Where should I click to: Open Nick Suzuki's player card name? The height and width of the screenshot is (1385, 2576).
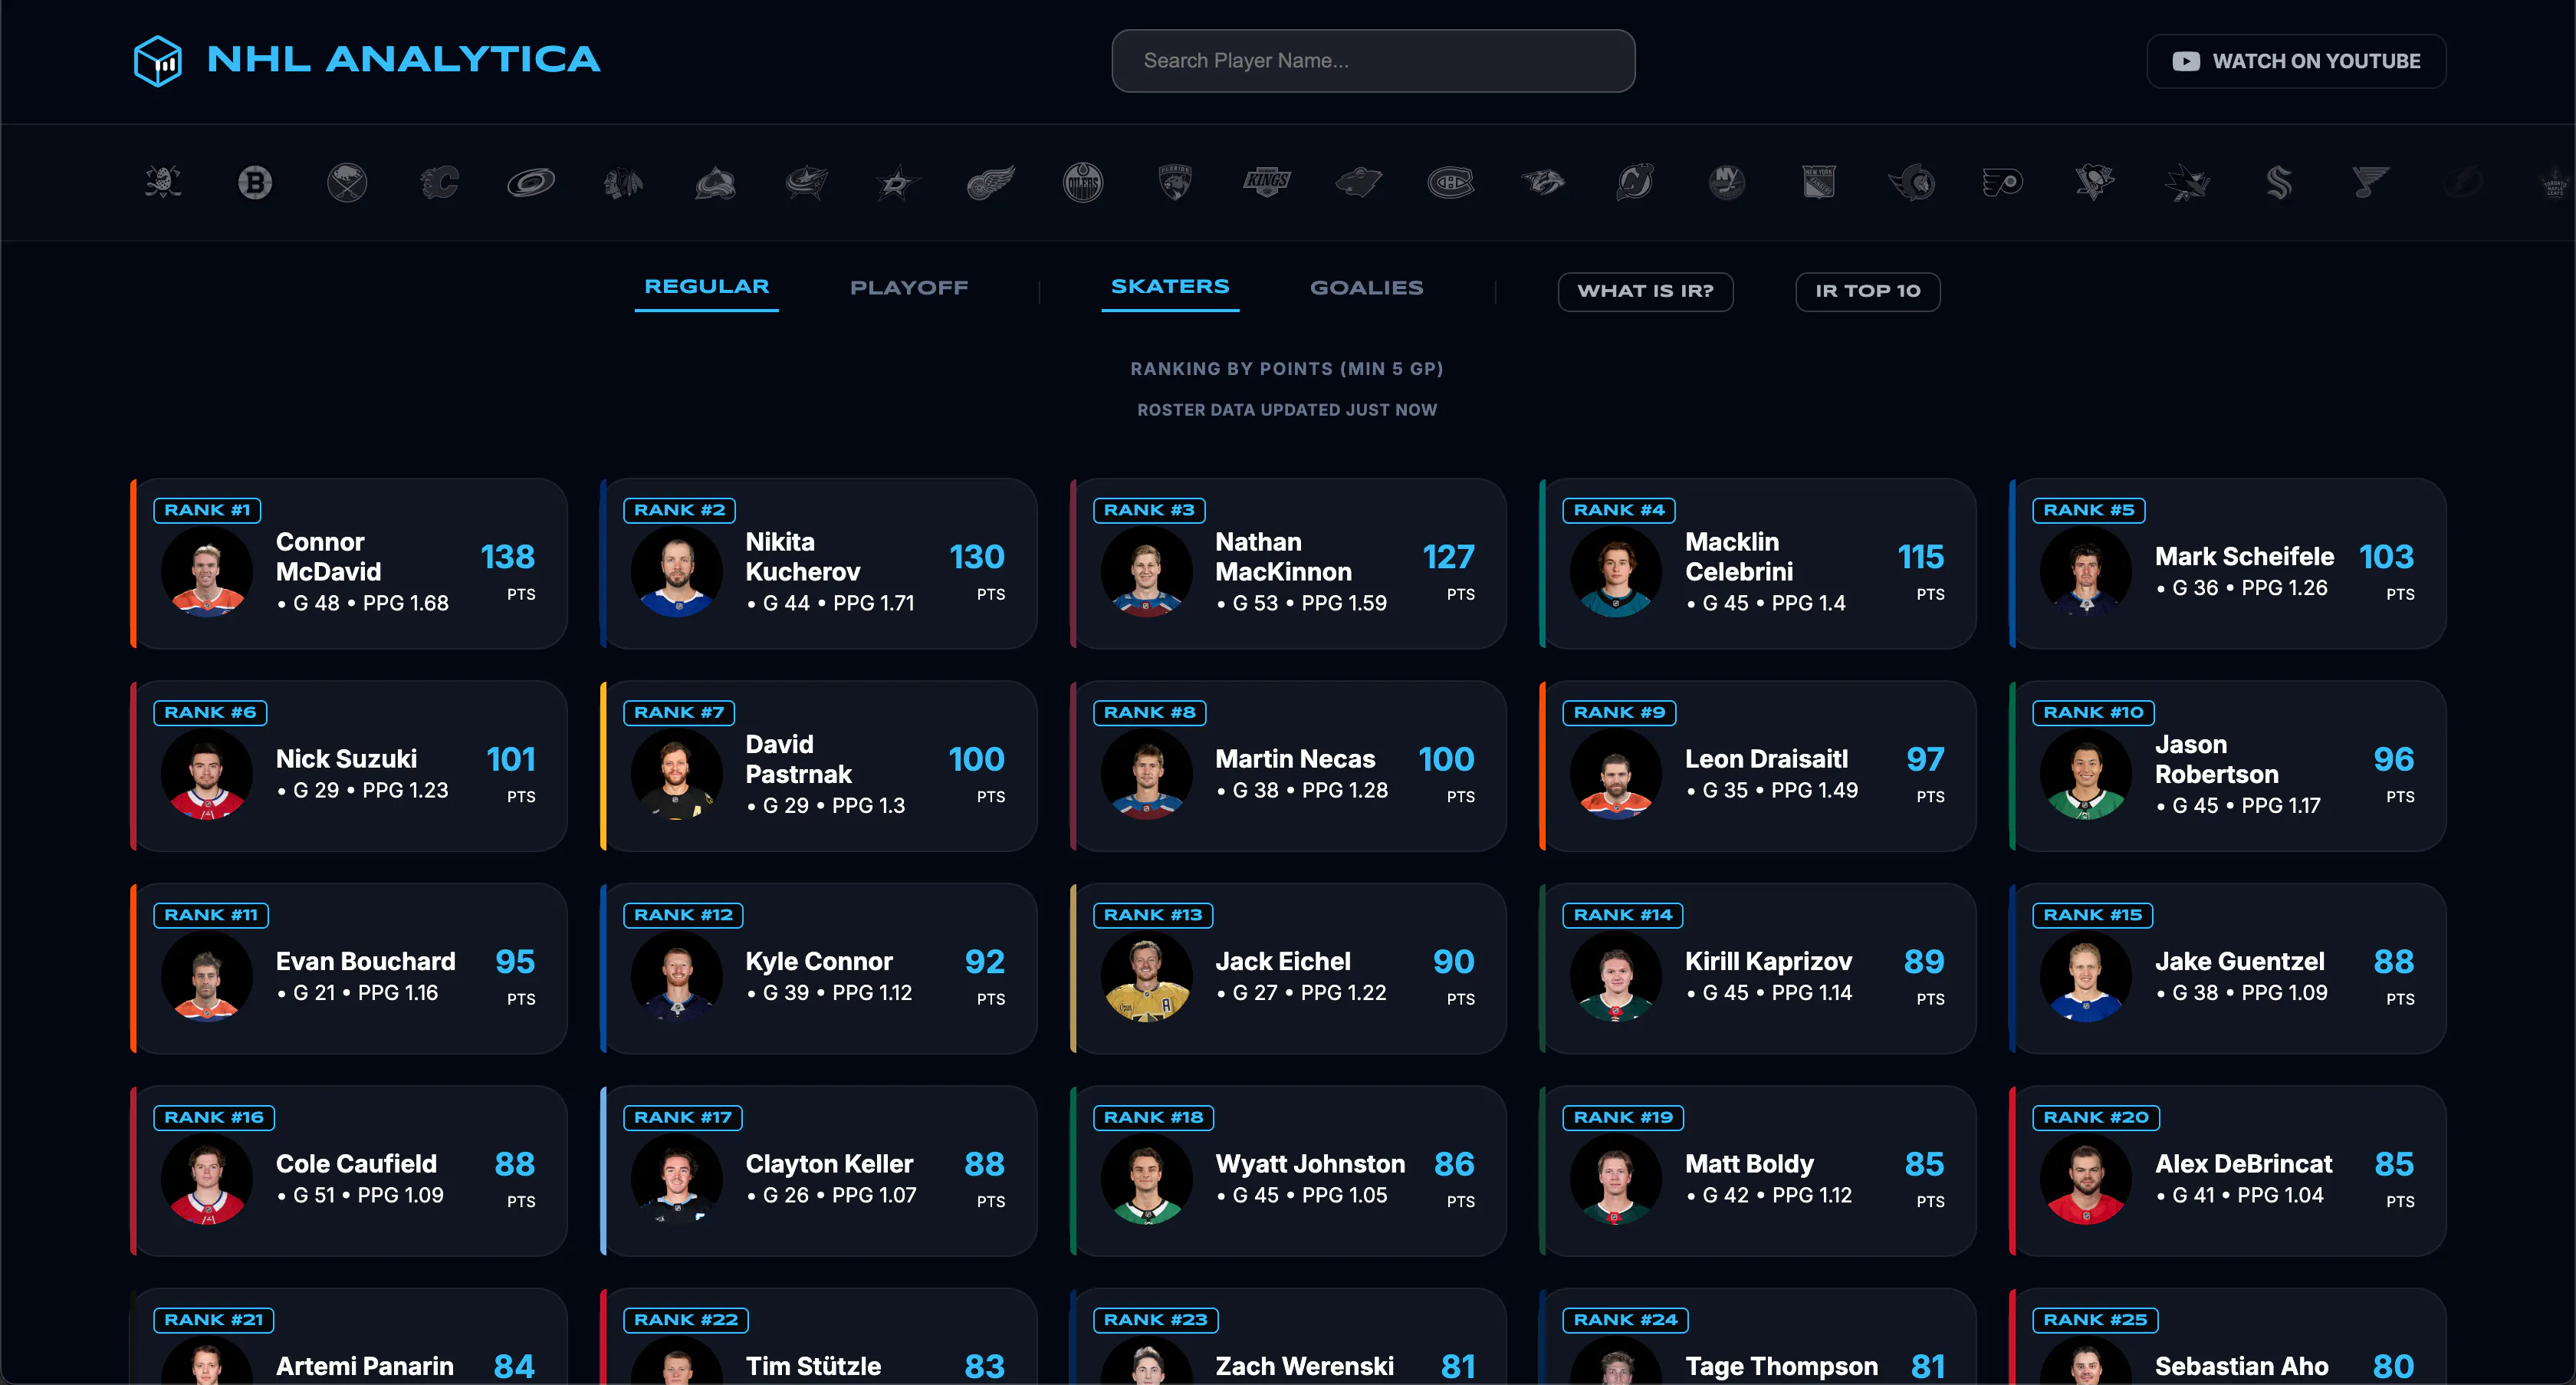pyautogui.click(x=346, y=759)
